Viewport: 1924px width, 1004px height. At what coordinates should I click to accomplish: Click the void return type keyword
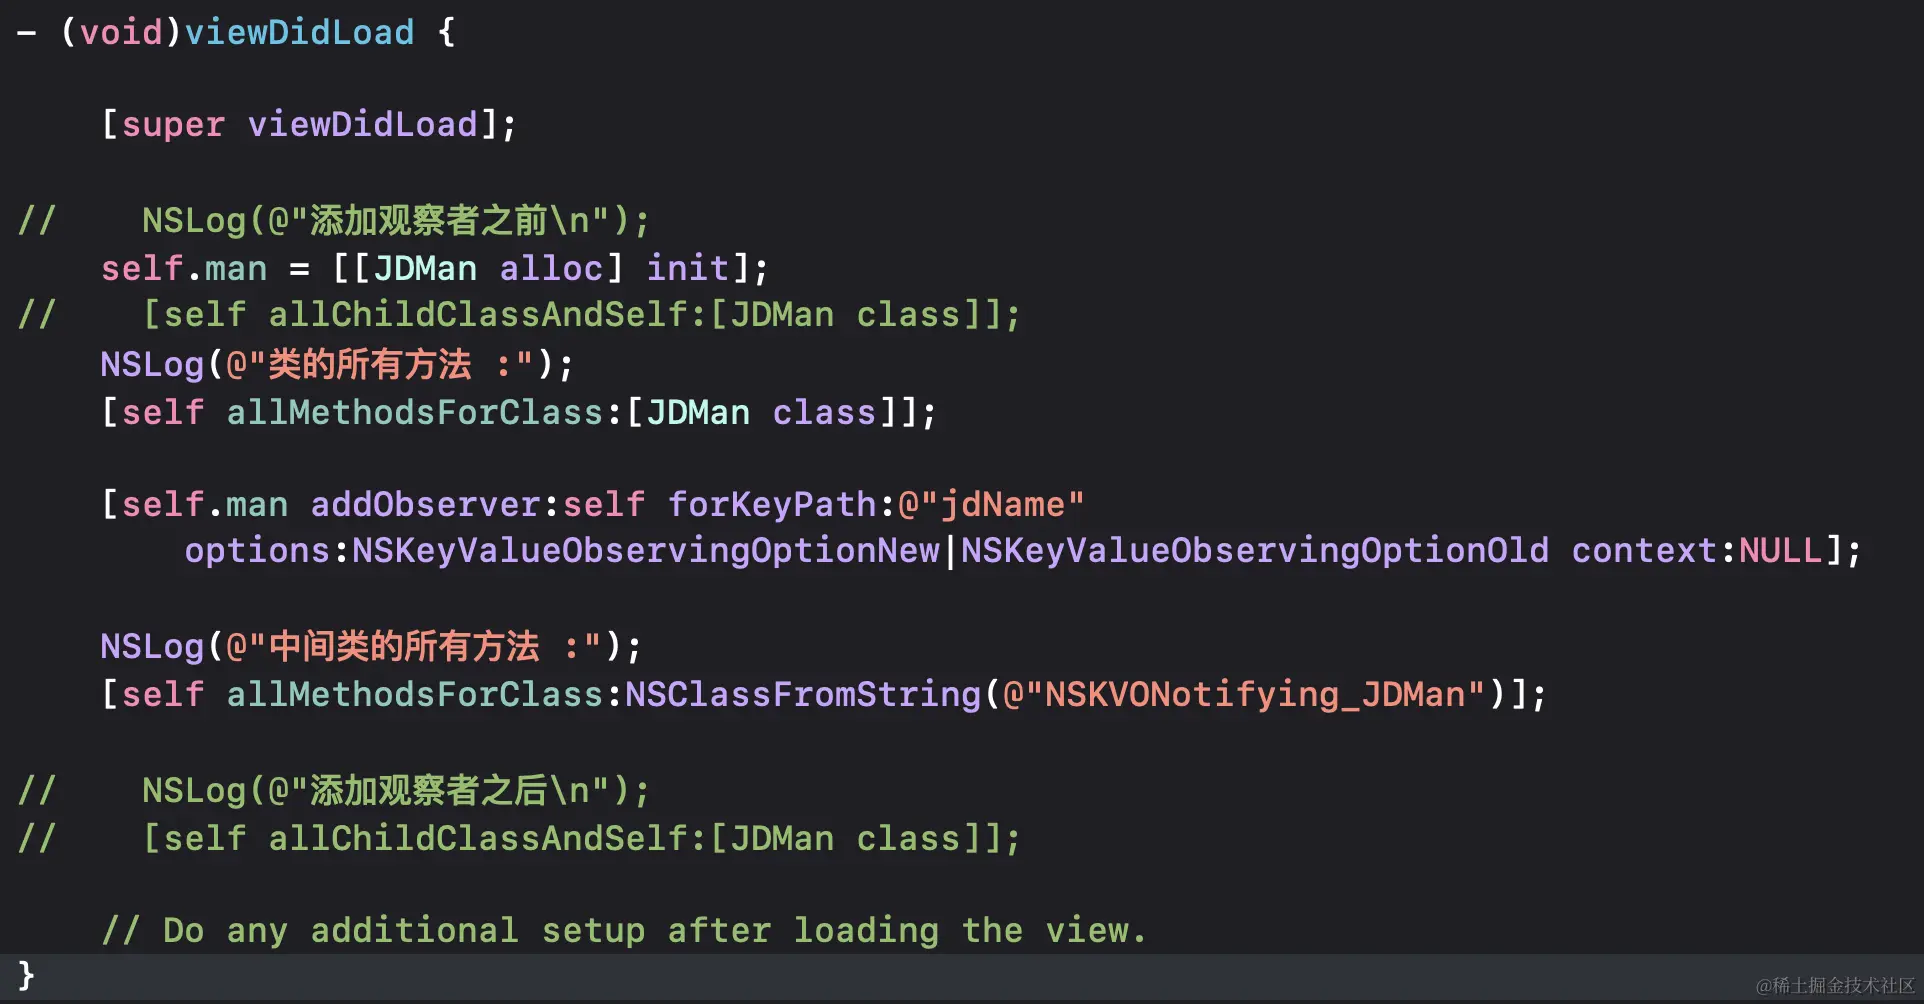click(121, 32)
